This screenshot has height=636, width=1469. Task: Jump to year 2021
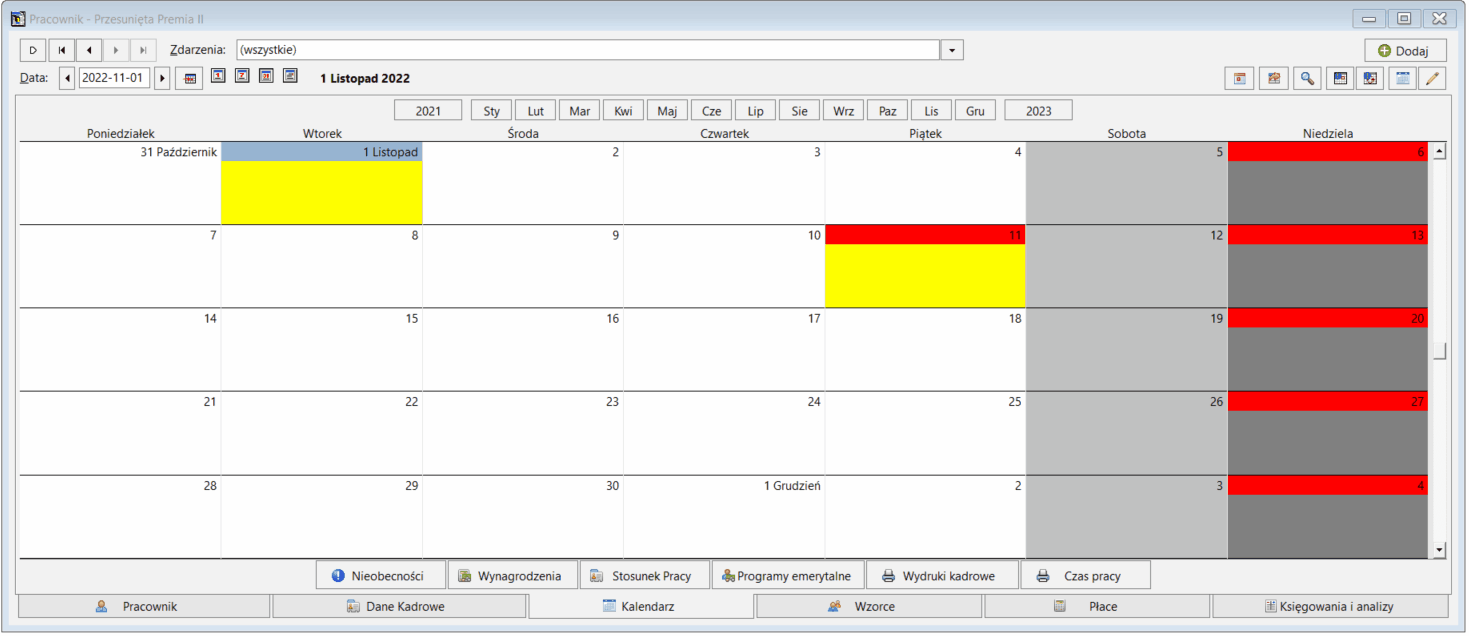428,111
